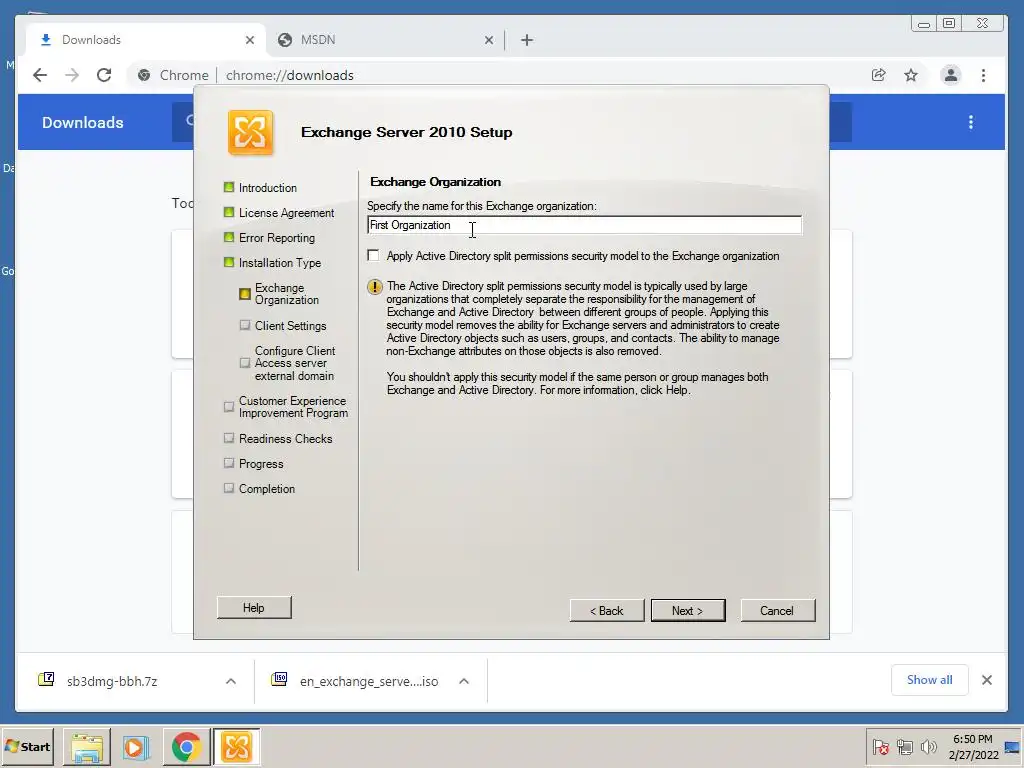Close the MSDN tab
This screenshot has width=1024, height=768.
coord(488,40)
